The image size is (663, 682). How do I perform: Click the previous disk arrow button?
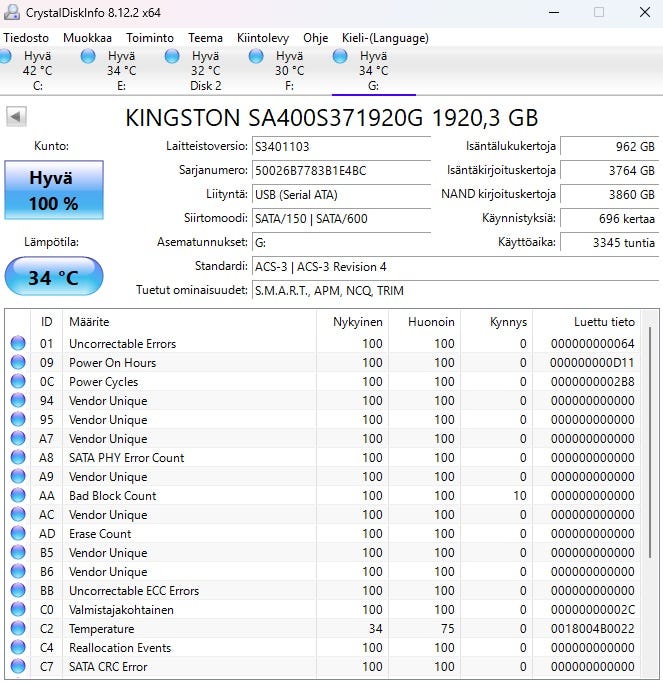point(16,117)
